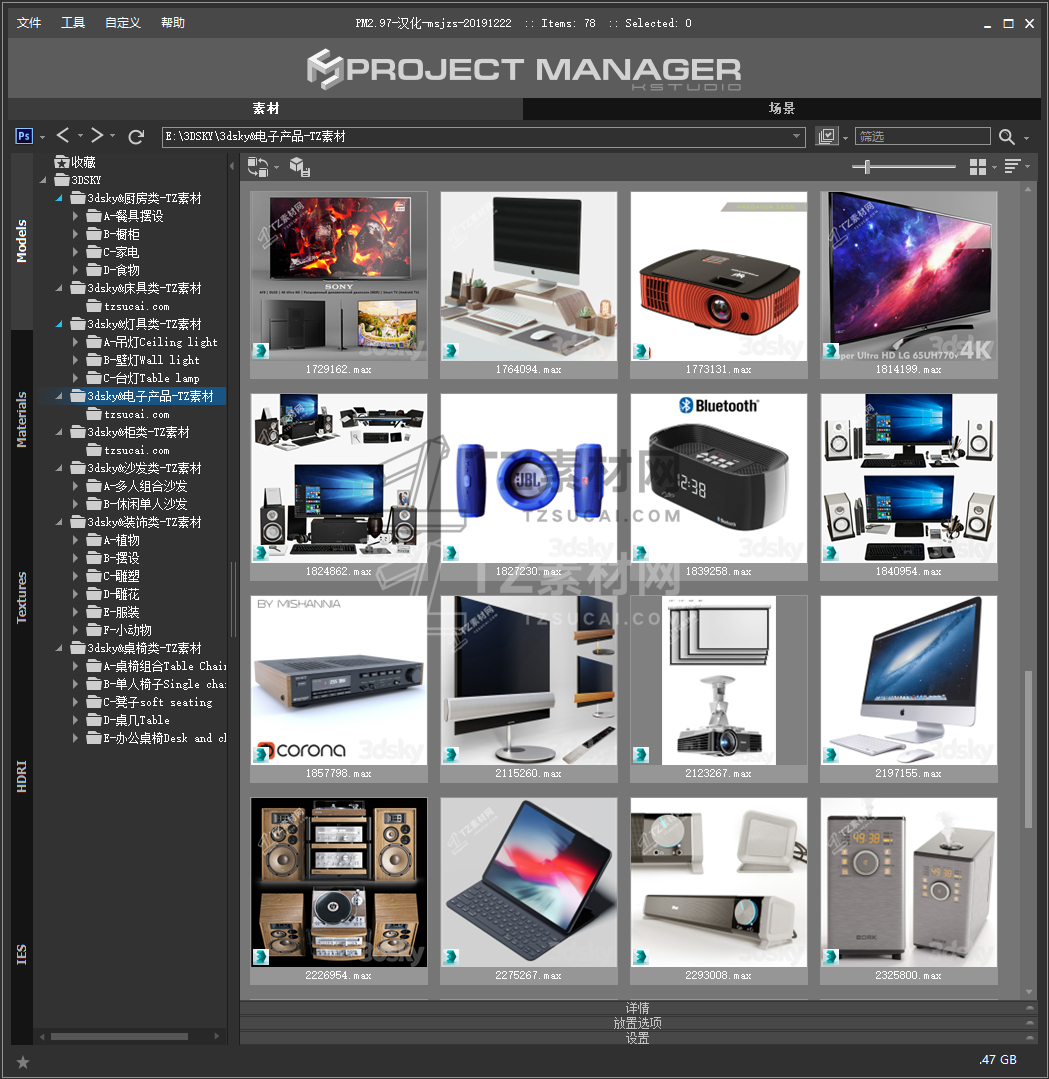1049x1079 pixels.
Task: Click the Photoshop editor icon
Action: pos(25,136)
